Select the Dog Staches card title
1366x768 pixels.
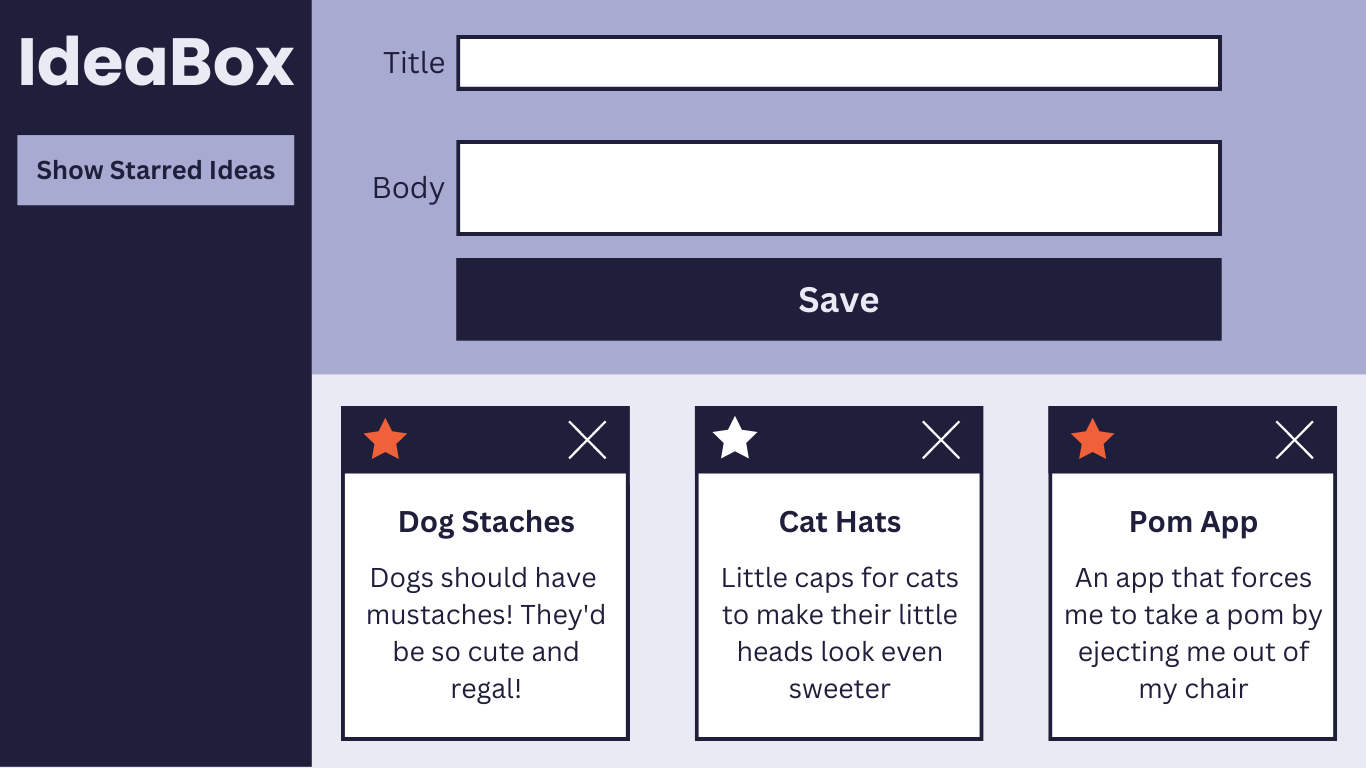[486, 522]
